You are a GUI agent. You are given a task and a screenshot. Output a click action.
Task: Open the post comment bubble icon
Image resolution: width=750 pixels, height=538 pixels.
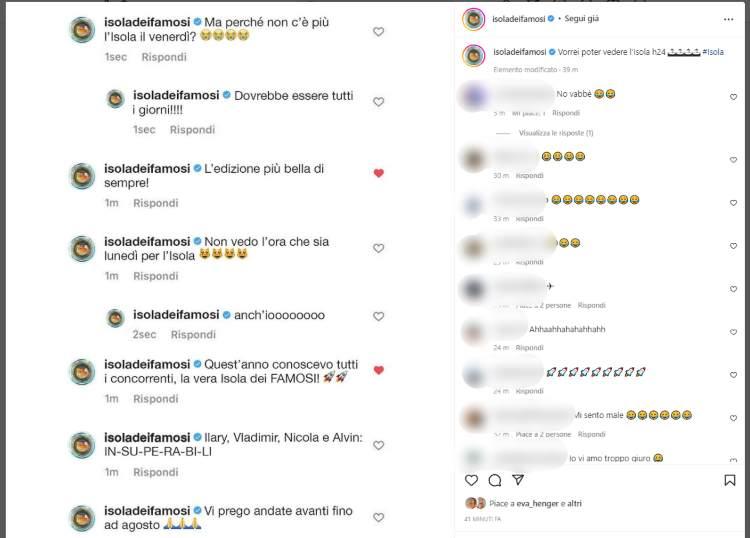pos(495,480)
